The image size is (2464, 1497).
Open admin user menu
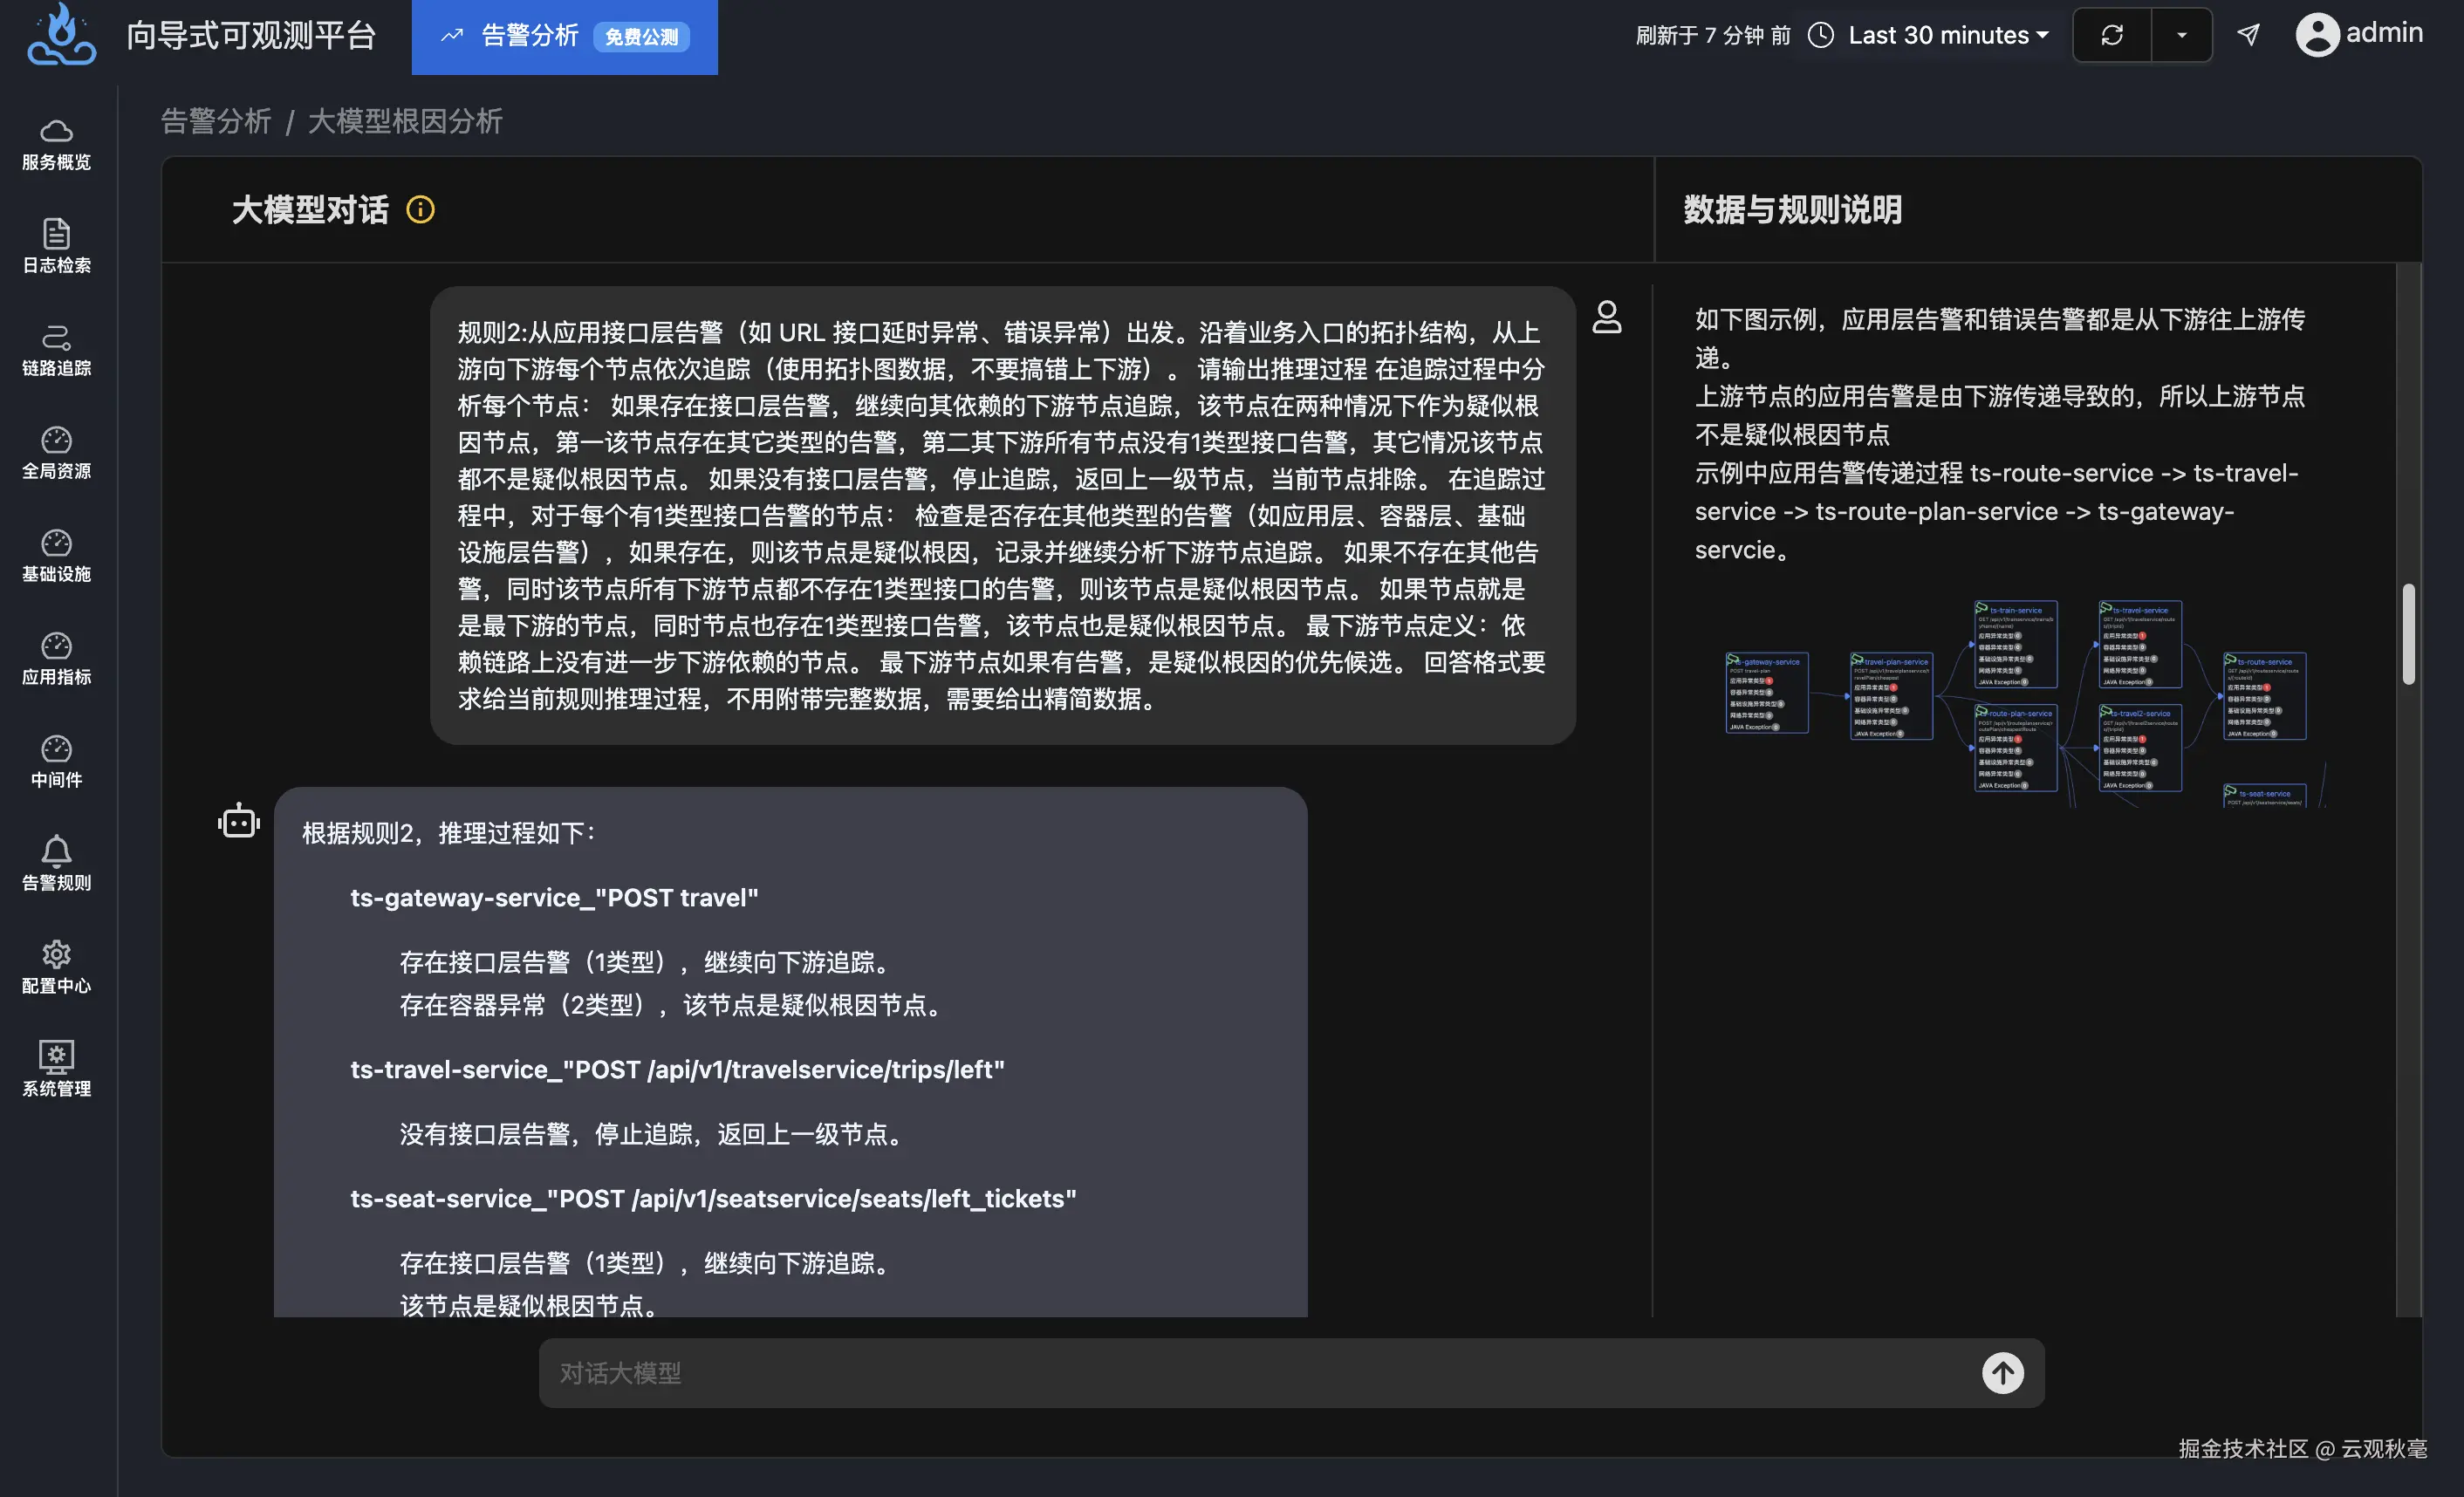coord(2358,35)
